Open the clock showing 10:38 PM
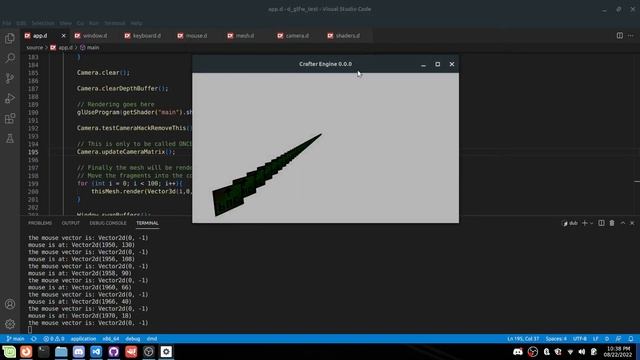The width and height of the screenshot is (640, 360). coord(618,352)
